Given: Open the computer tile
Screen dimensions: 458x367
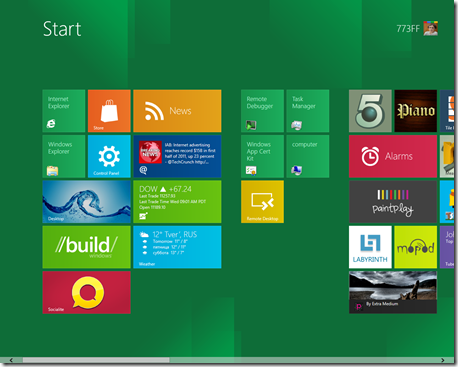Looking at the screenshot, I should tap(308, 156).
